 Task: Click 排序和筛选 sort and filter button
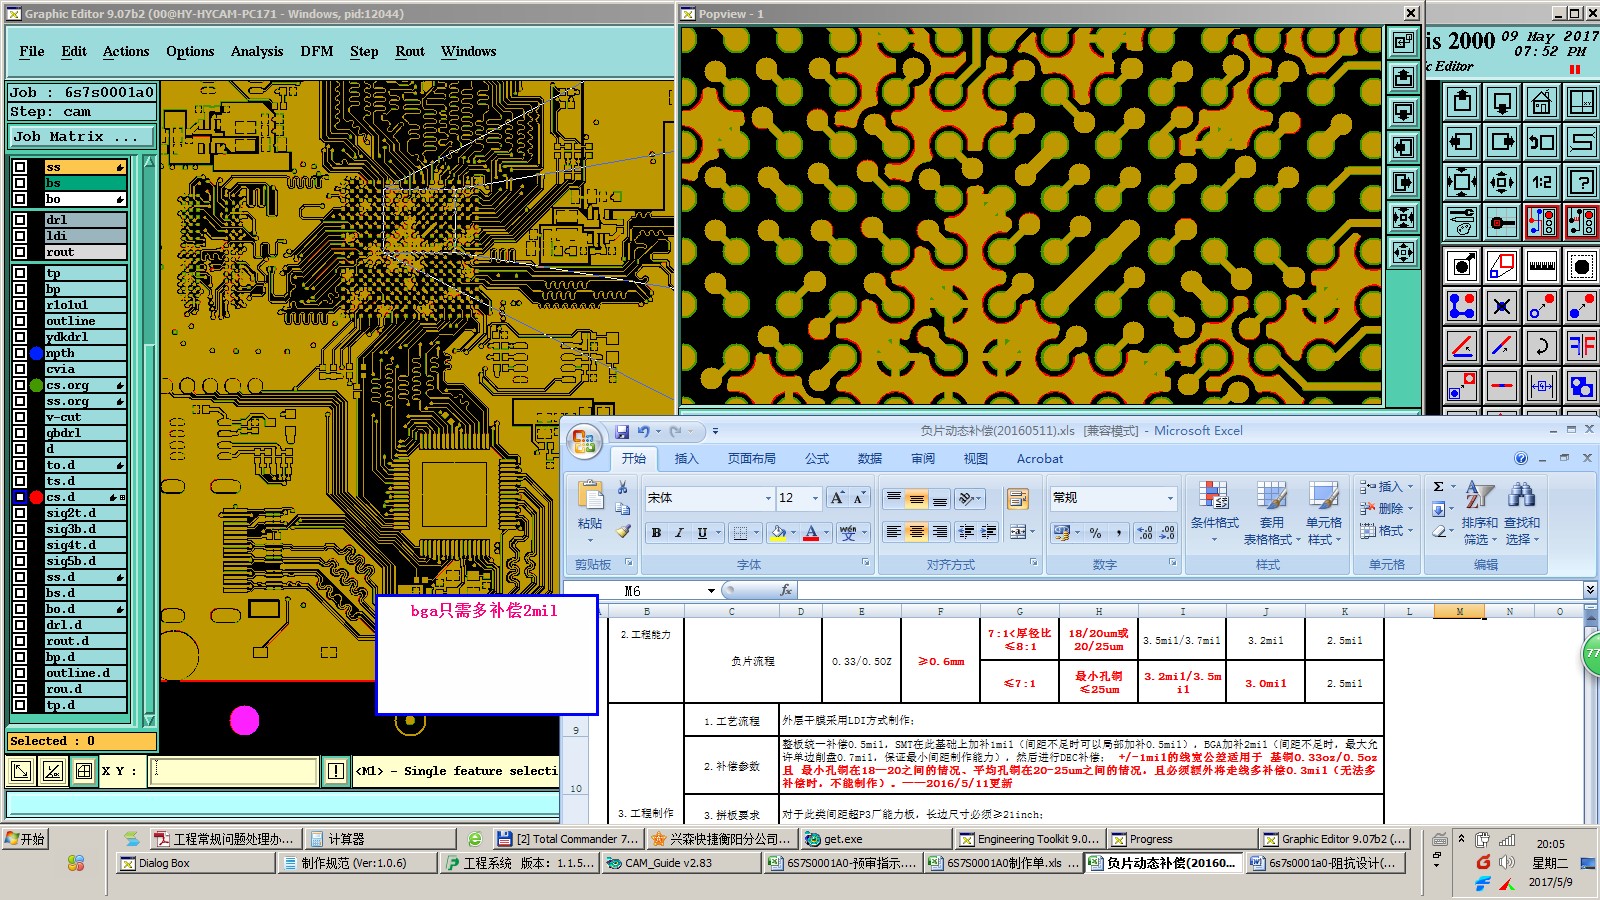click(1480, 513)
